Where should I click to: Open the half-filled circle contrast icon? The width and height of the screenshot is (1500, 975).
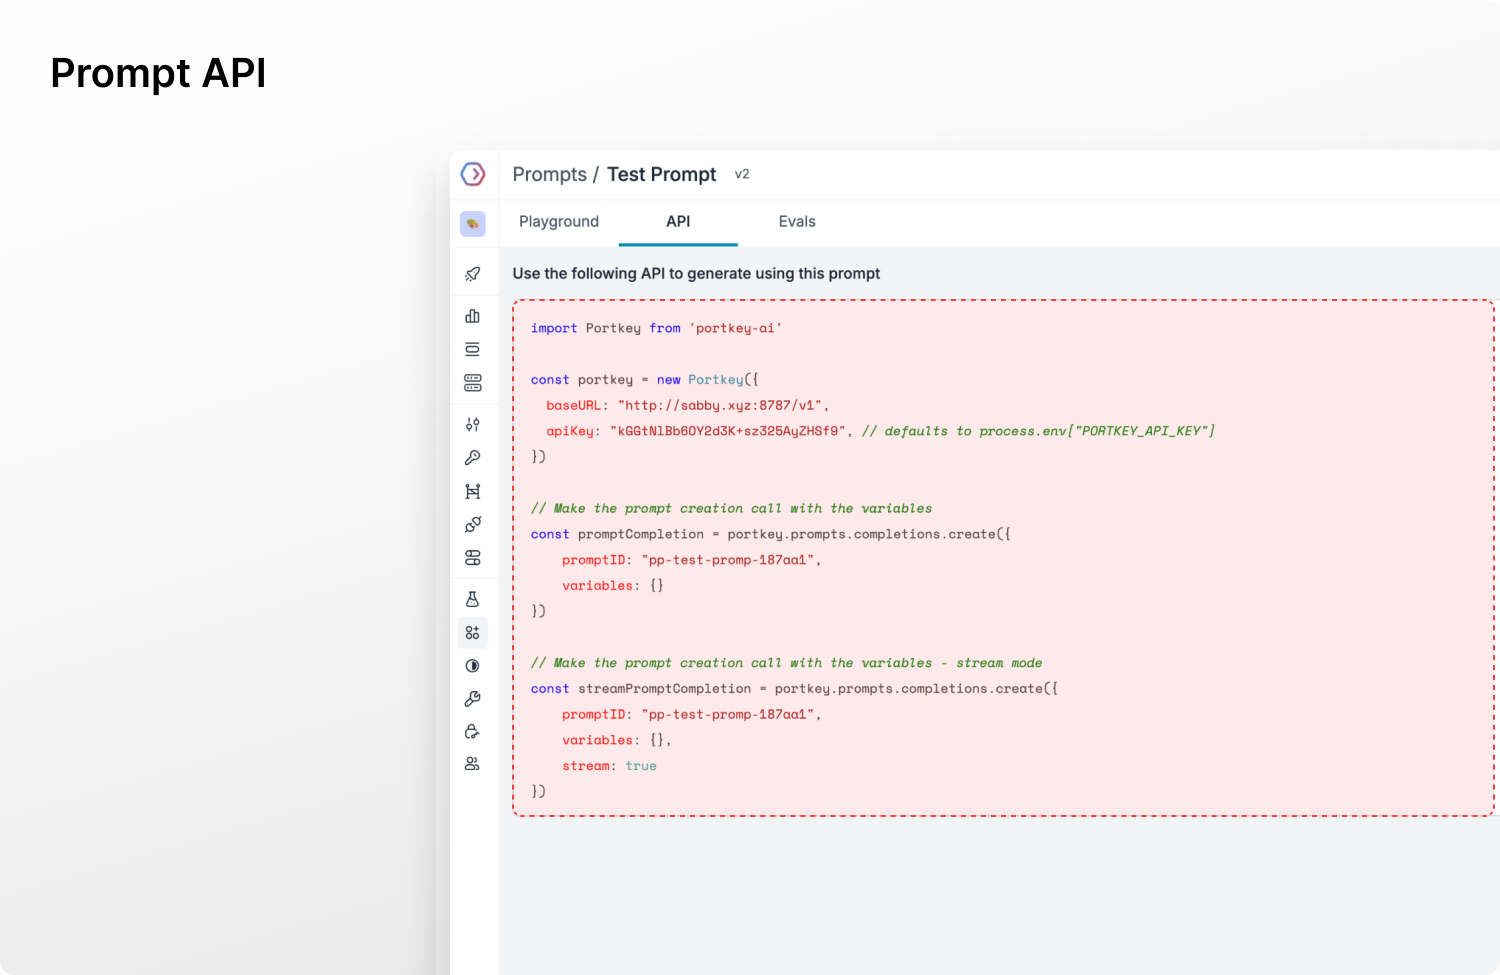click(x=473, y=666)
